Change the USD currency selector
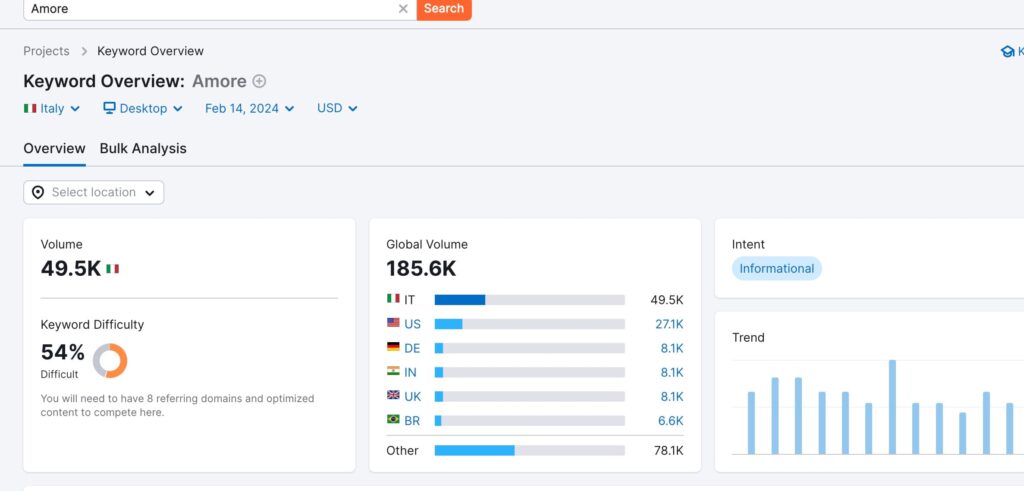This screenshot has width=1024, height=491. click(x=337, y=108)
